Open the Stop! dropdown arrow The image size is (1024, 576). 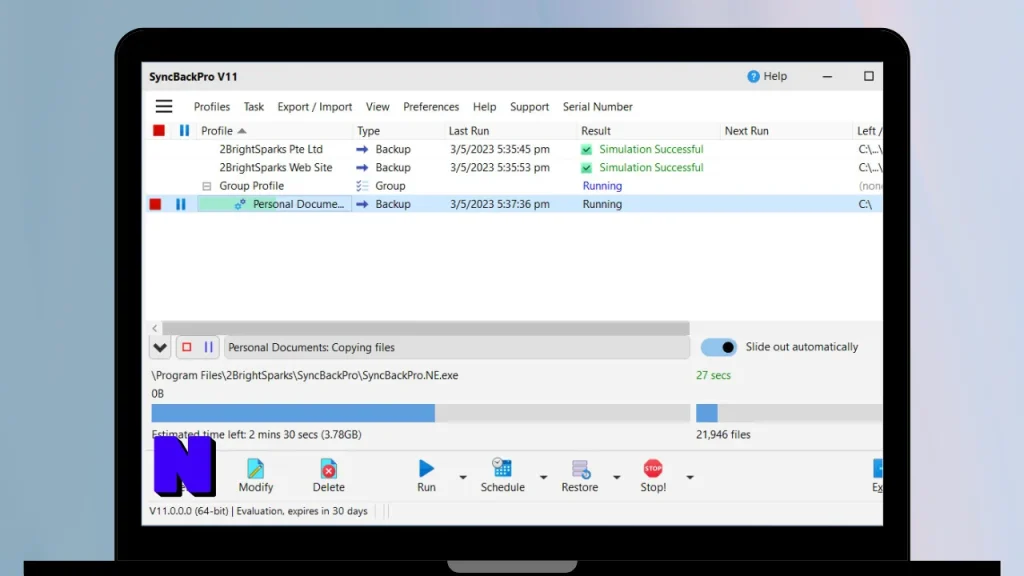coord(690,477)
